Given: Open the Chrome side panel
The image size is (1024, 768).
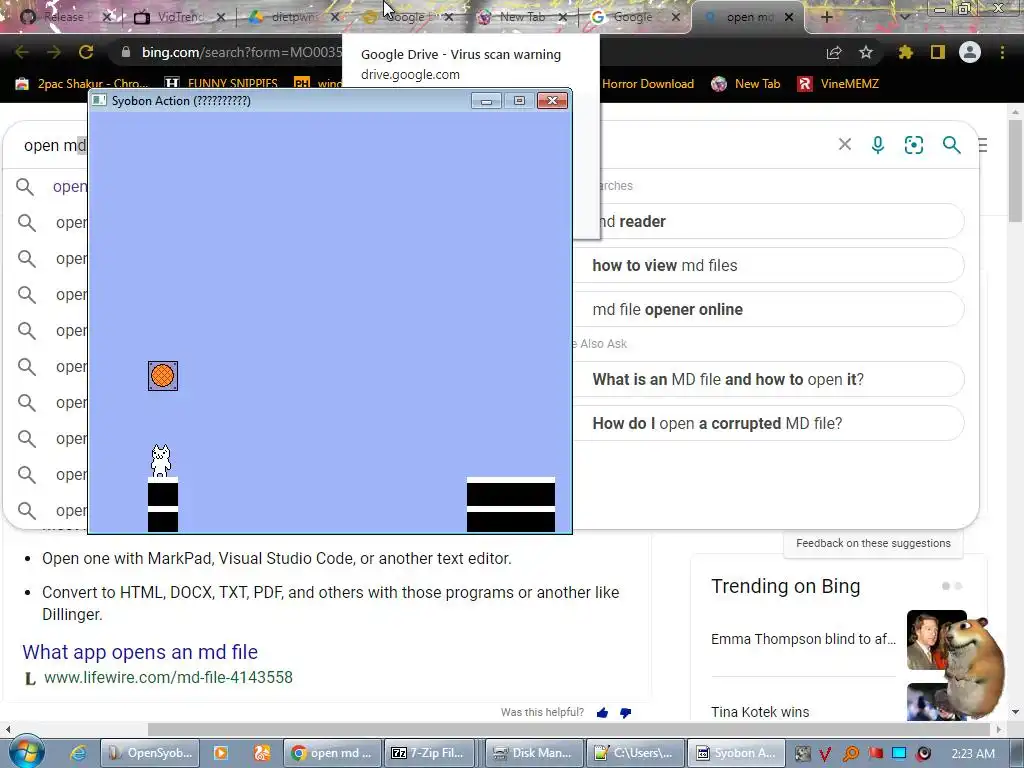Looking at the screenshot, I should [938, 52].
